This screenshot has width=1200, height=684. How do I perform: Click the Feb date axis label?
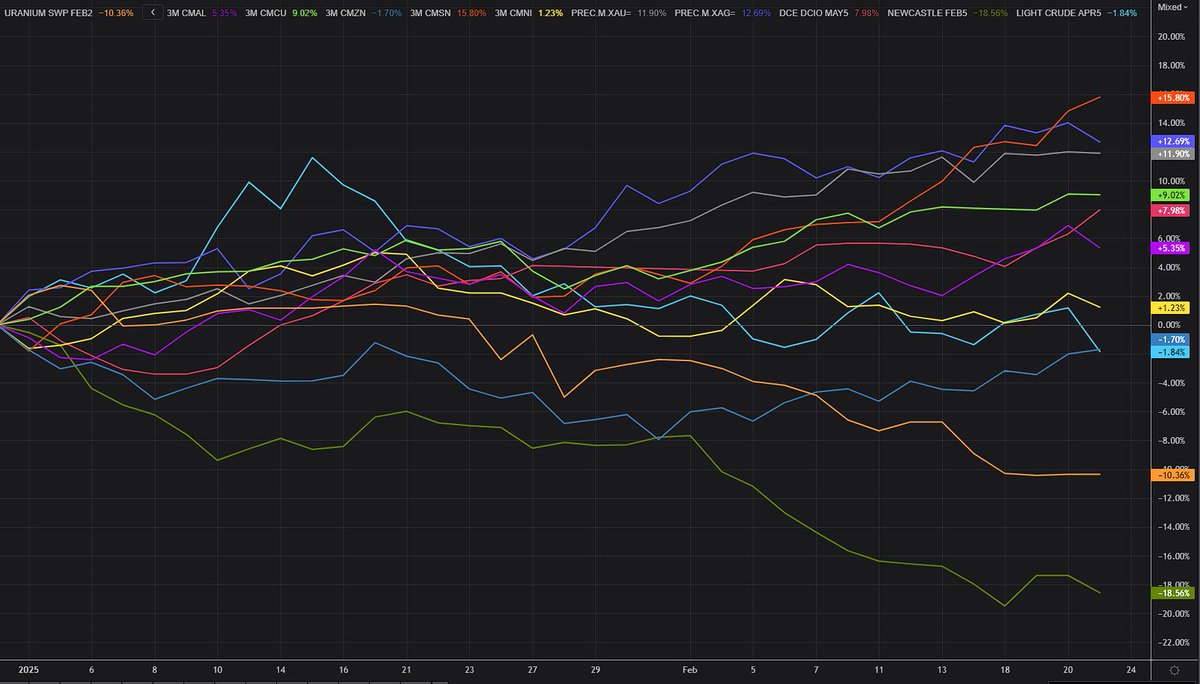[690, 668]
